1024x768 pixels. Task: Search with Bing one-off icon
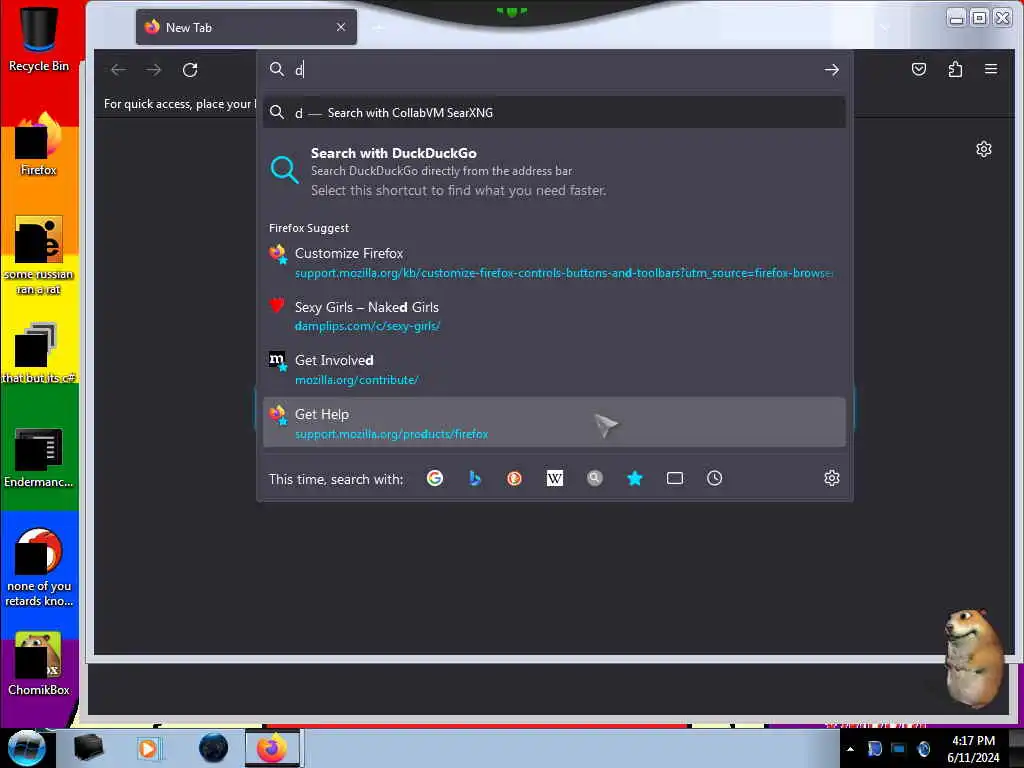pyautogui.click(x=475, y=478)
